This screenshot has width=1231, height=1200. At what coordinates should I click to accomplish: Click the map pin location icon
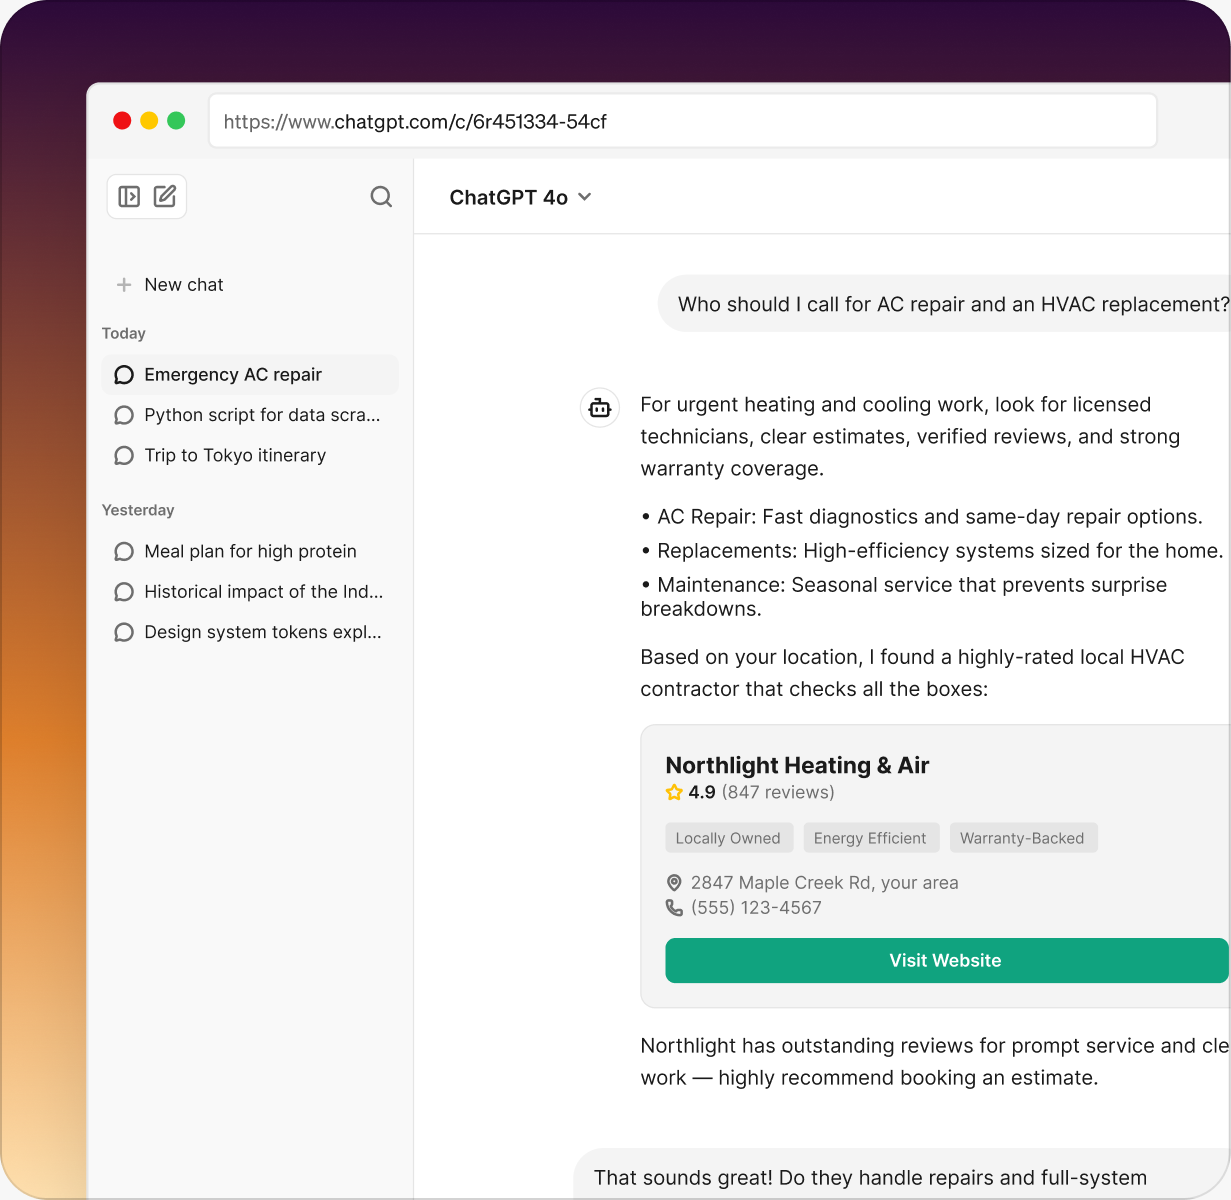point(674,883)
